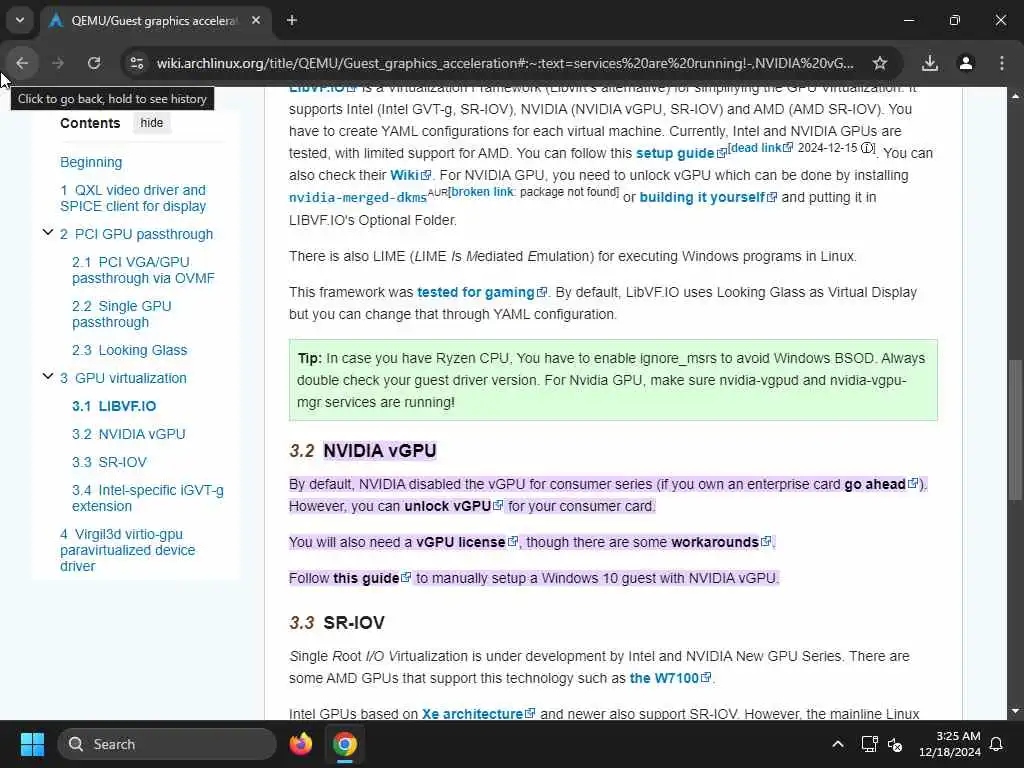Open the LibVF.IO Wiki link

click(x=410, y=175)
